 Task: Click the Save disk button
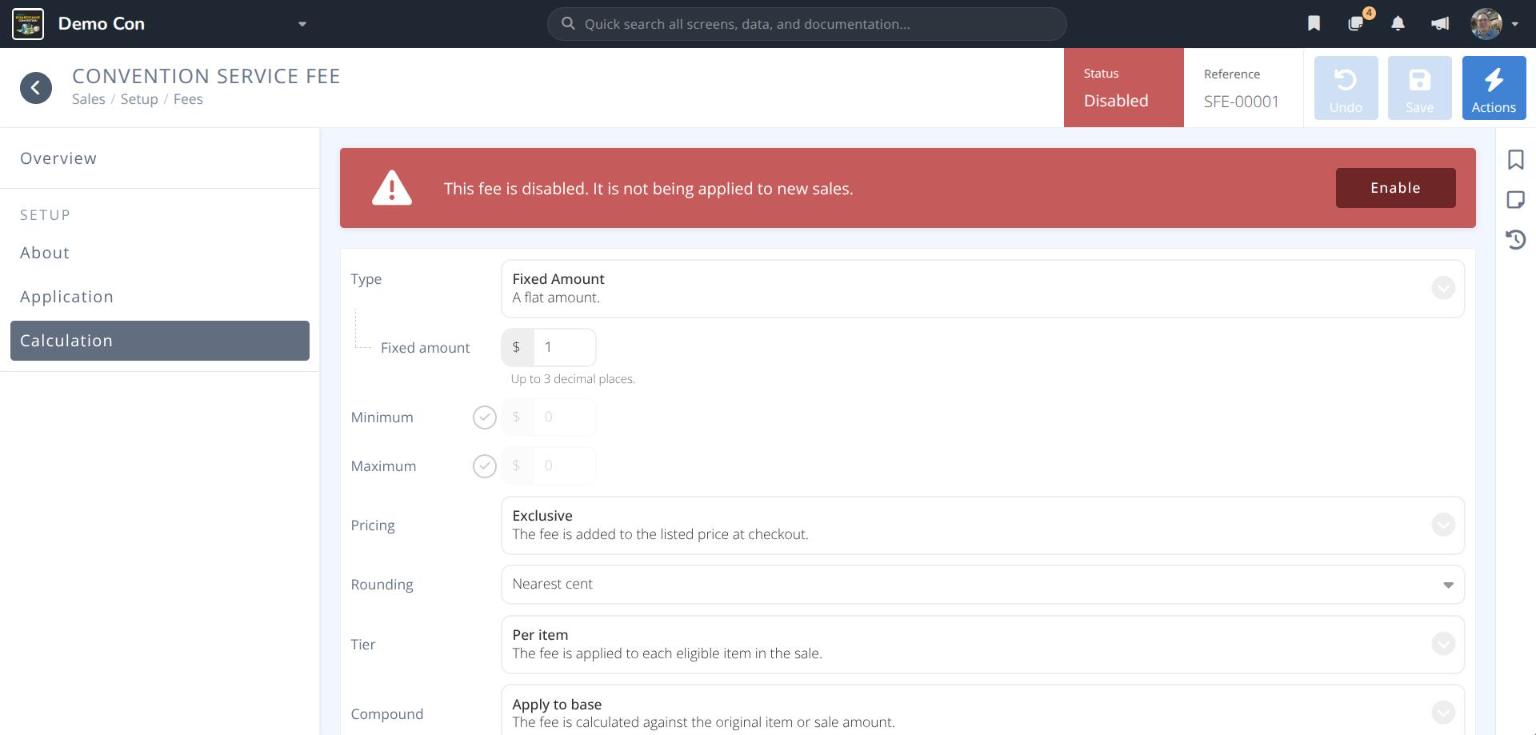(1420, 88)
